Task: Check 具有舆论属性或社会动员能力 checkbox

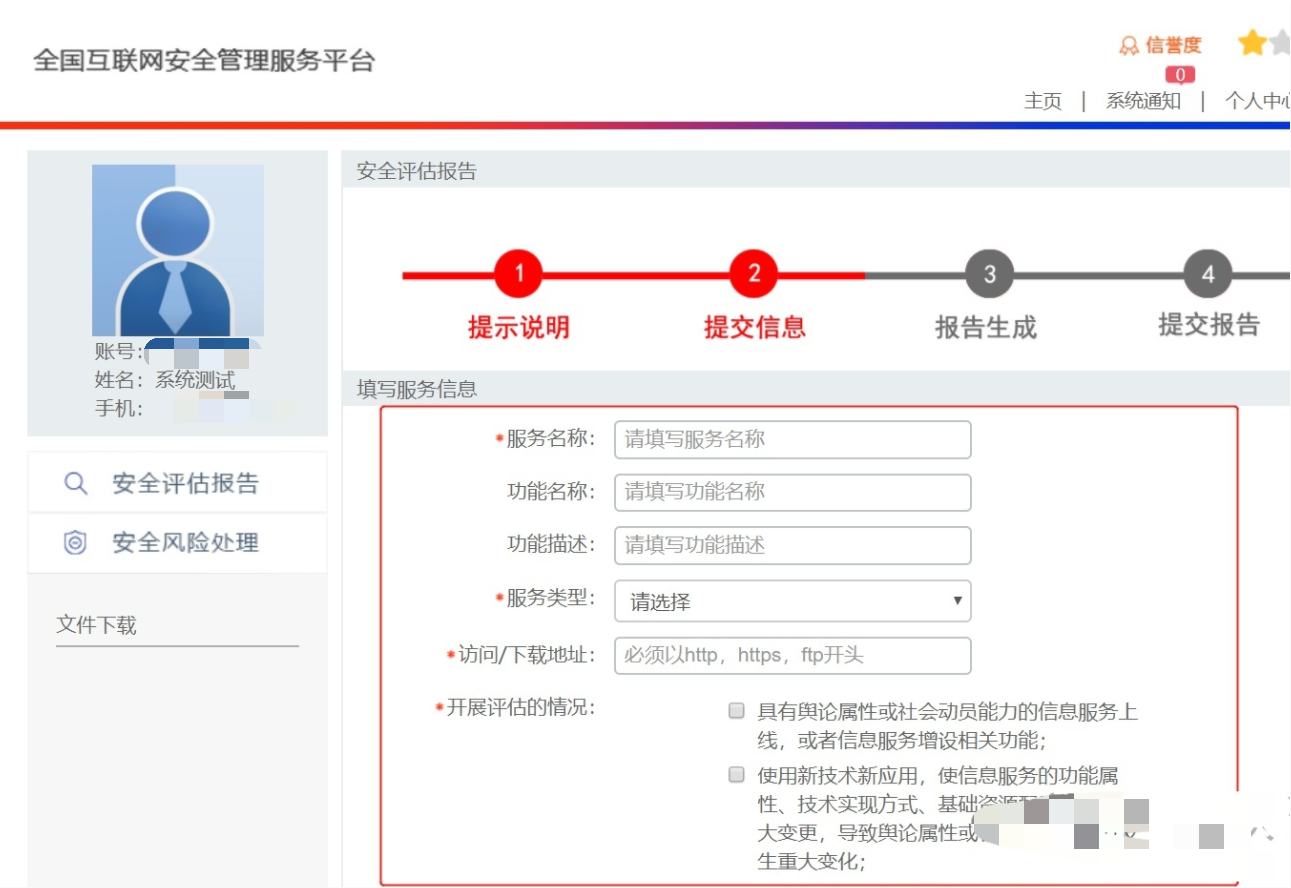Action: tap(736, 711)
